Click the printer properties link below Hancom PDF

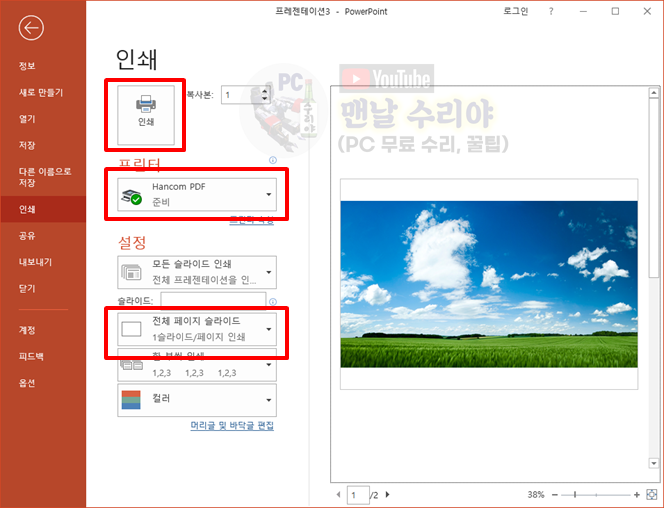click(252, 221)
